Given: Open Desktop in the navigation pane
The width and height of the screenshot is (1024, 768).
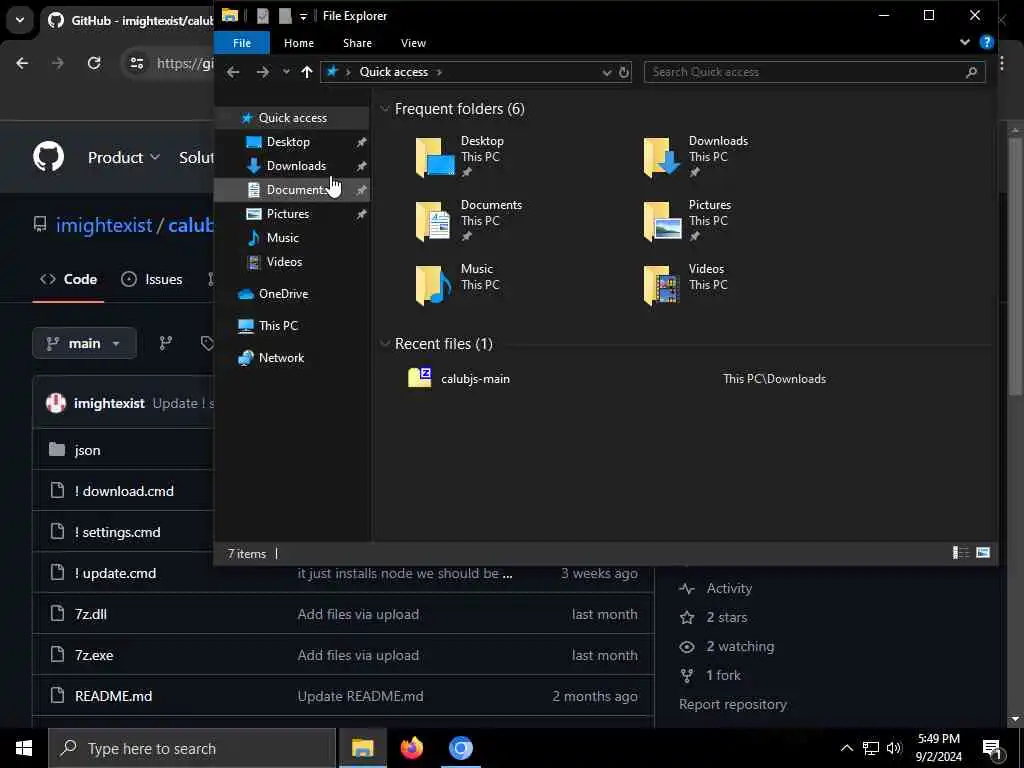Looking at the screenshot, I should (x=288, y=142).
